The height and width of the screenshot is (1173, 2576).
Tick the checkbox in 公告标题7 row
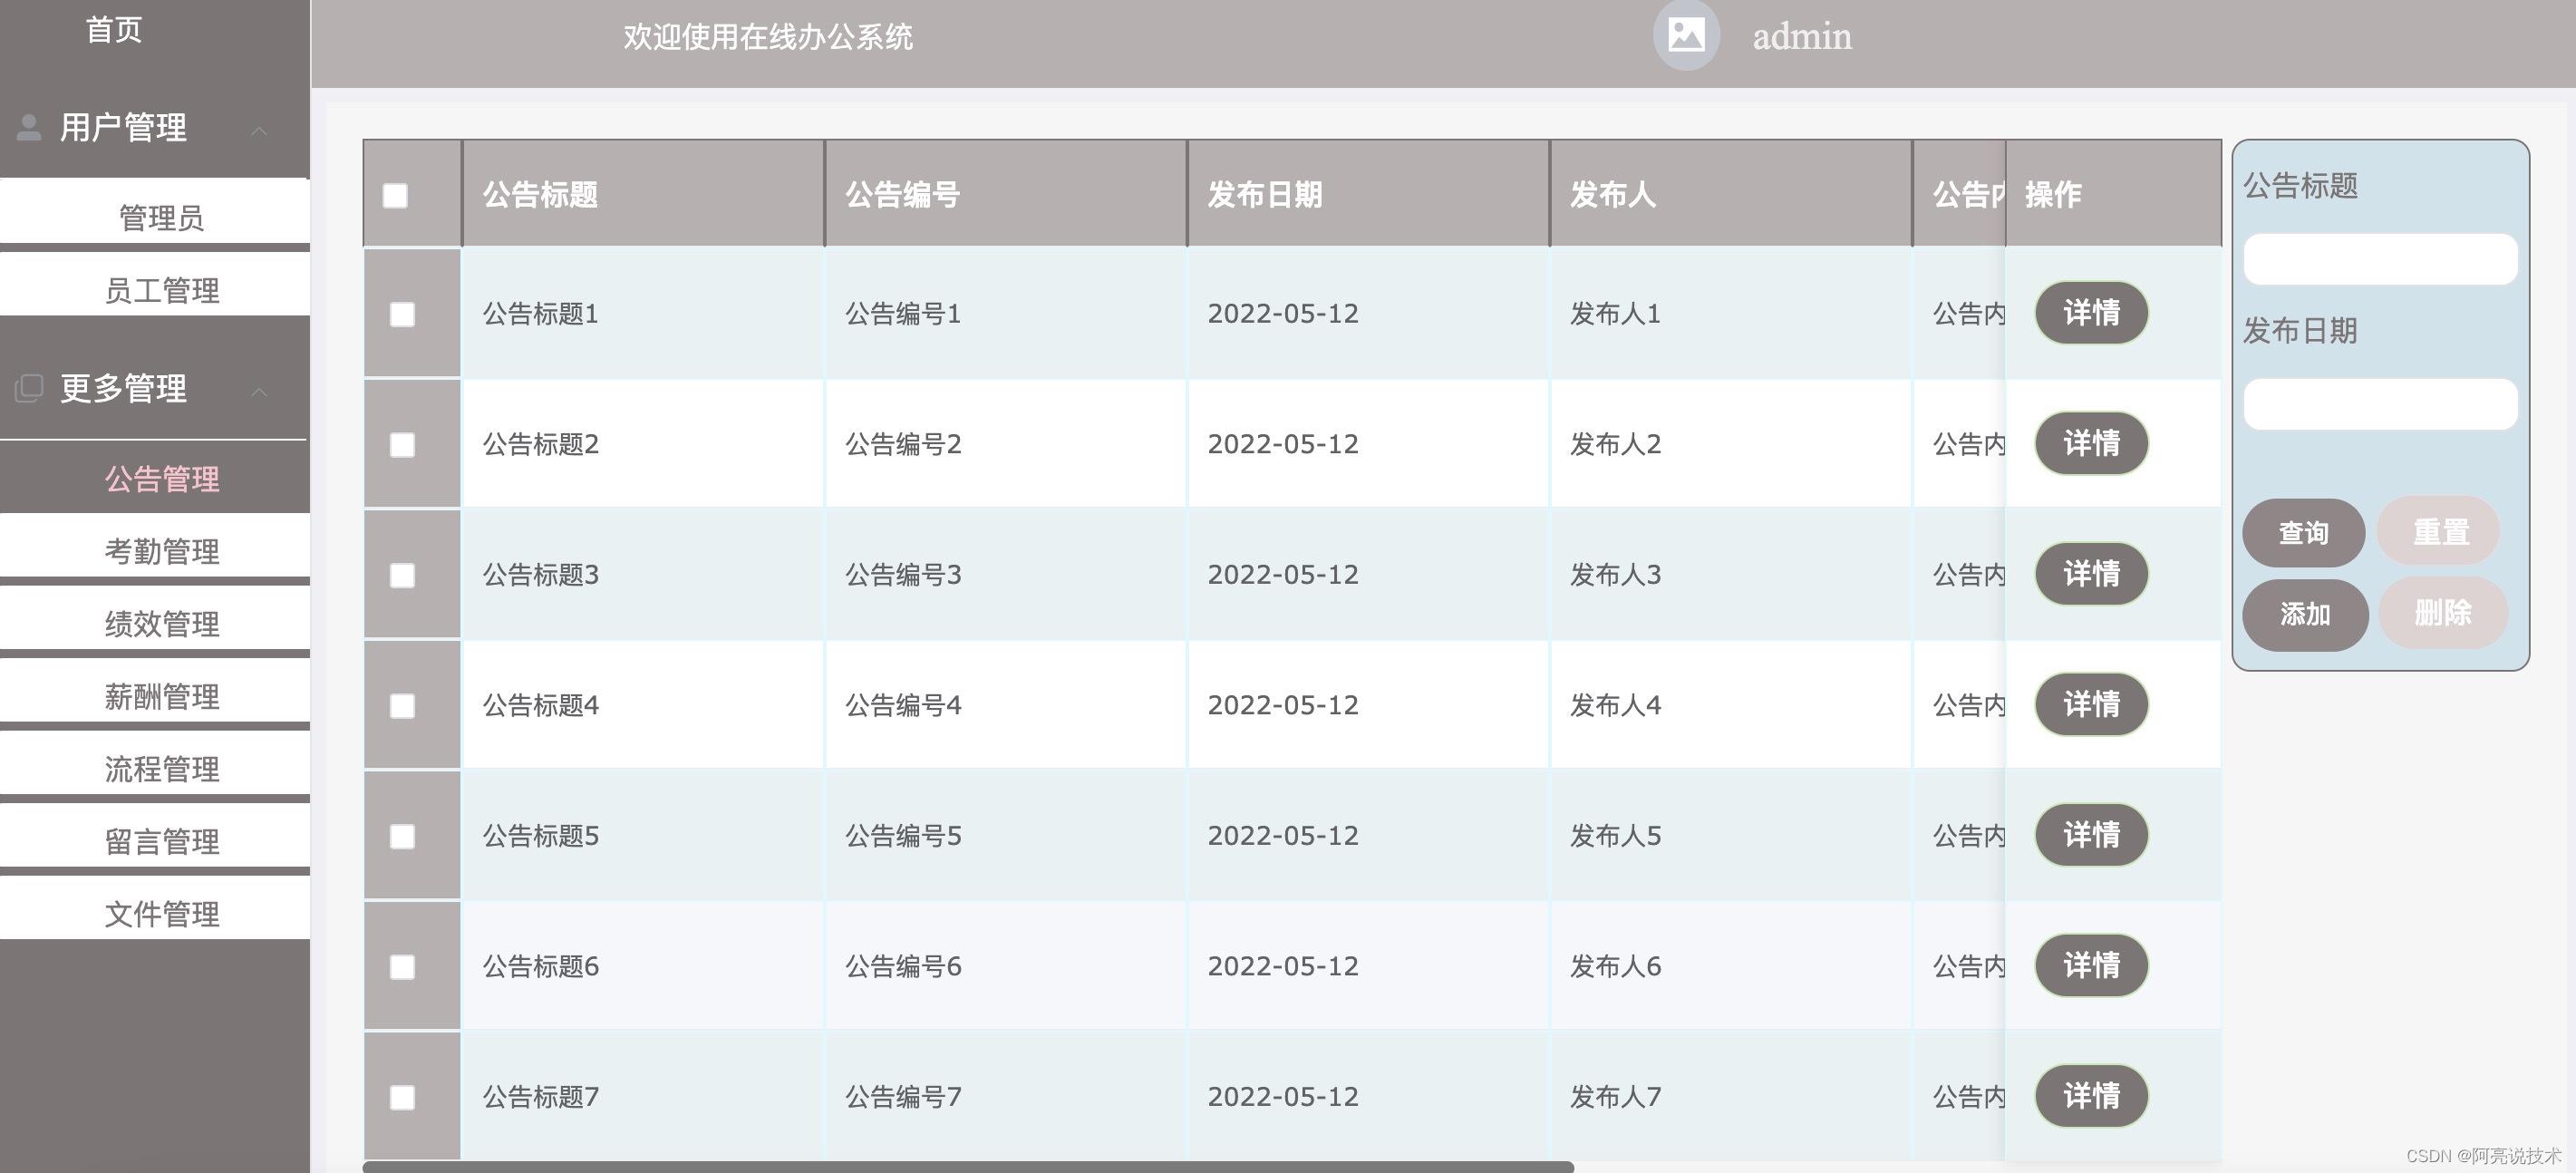click(402, 1097)
